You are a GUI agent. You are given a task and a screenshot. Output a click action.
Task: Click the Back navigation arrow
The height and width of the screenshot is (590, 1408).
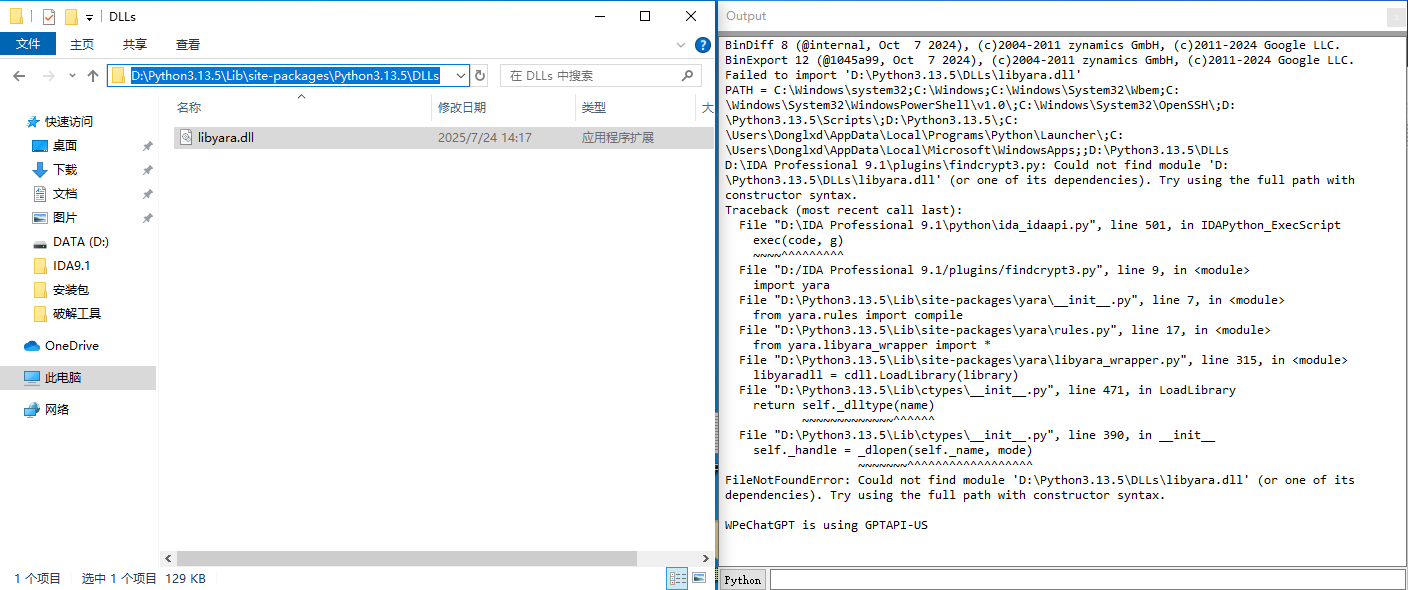coord(20,76)
